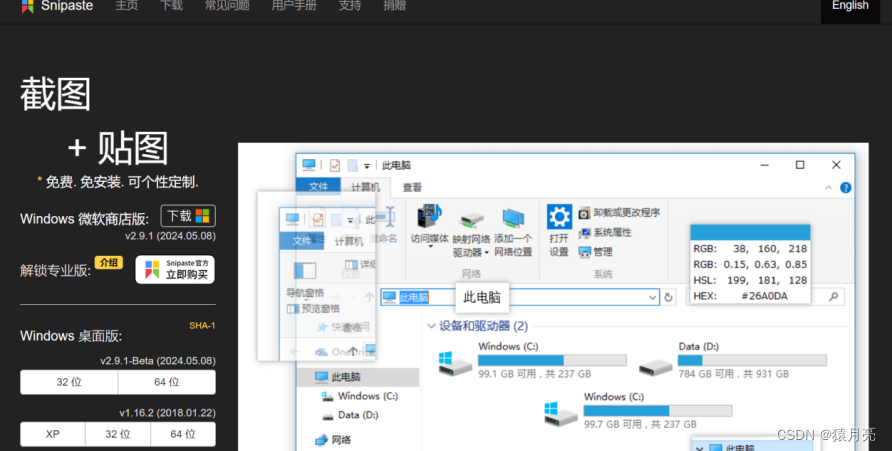Click the magnifier icon in Explorer search box

click(x=833, y=296)
